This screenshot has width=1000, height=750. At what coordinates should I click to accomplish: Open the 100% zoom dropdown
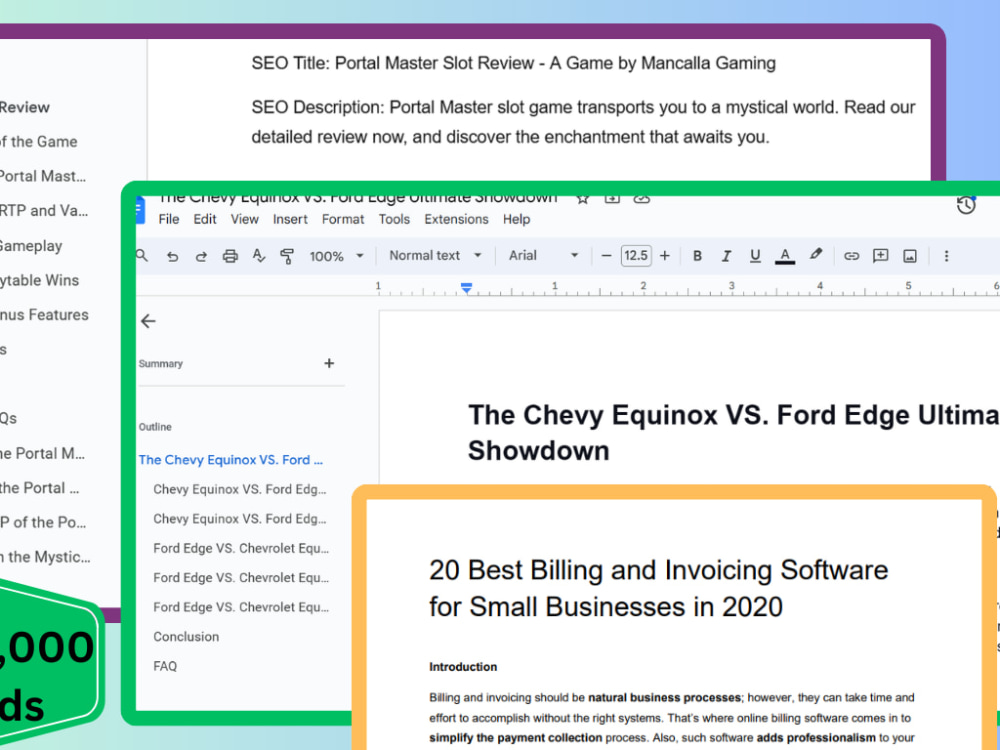click(336, 256)
